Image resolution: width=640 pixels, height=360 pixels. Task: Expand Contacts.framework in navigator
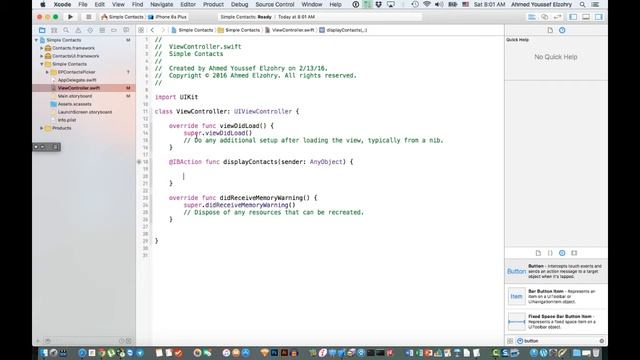pos(42,48)
